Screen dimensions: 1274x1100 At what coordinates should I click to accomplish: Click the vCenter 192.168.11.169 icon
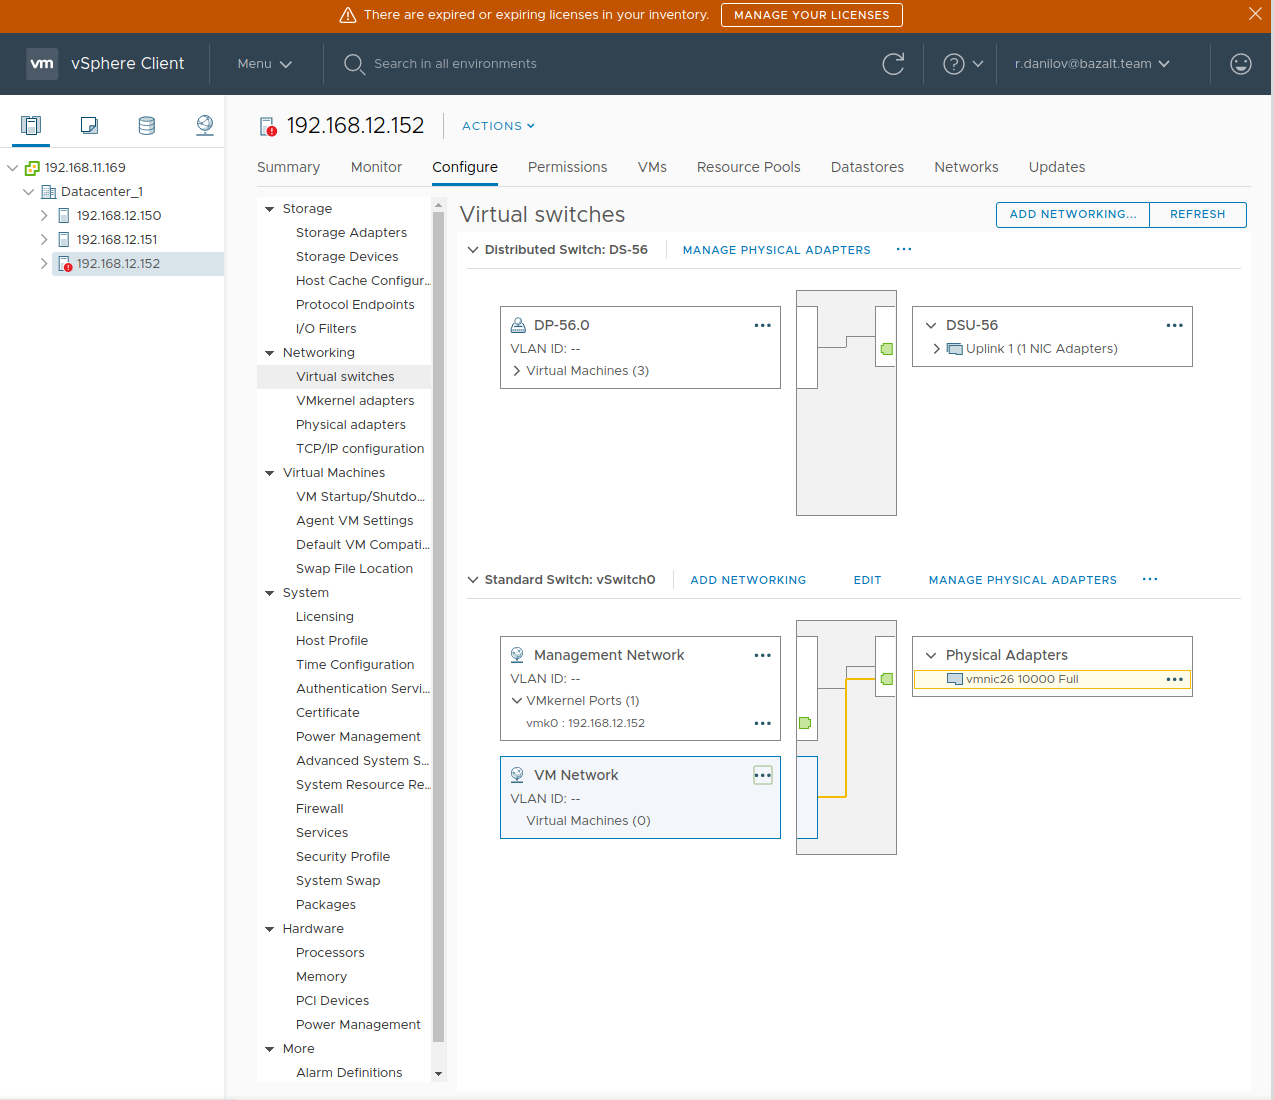tap(32, 168)
